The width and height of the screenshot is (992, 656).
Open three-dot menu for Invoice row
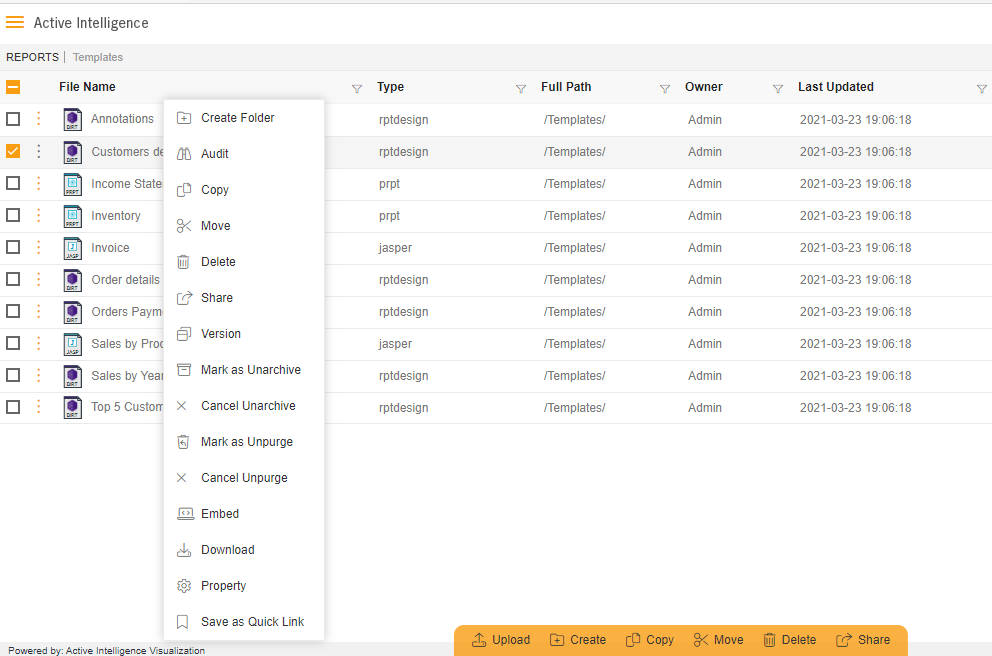pos(39,247)
